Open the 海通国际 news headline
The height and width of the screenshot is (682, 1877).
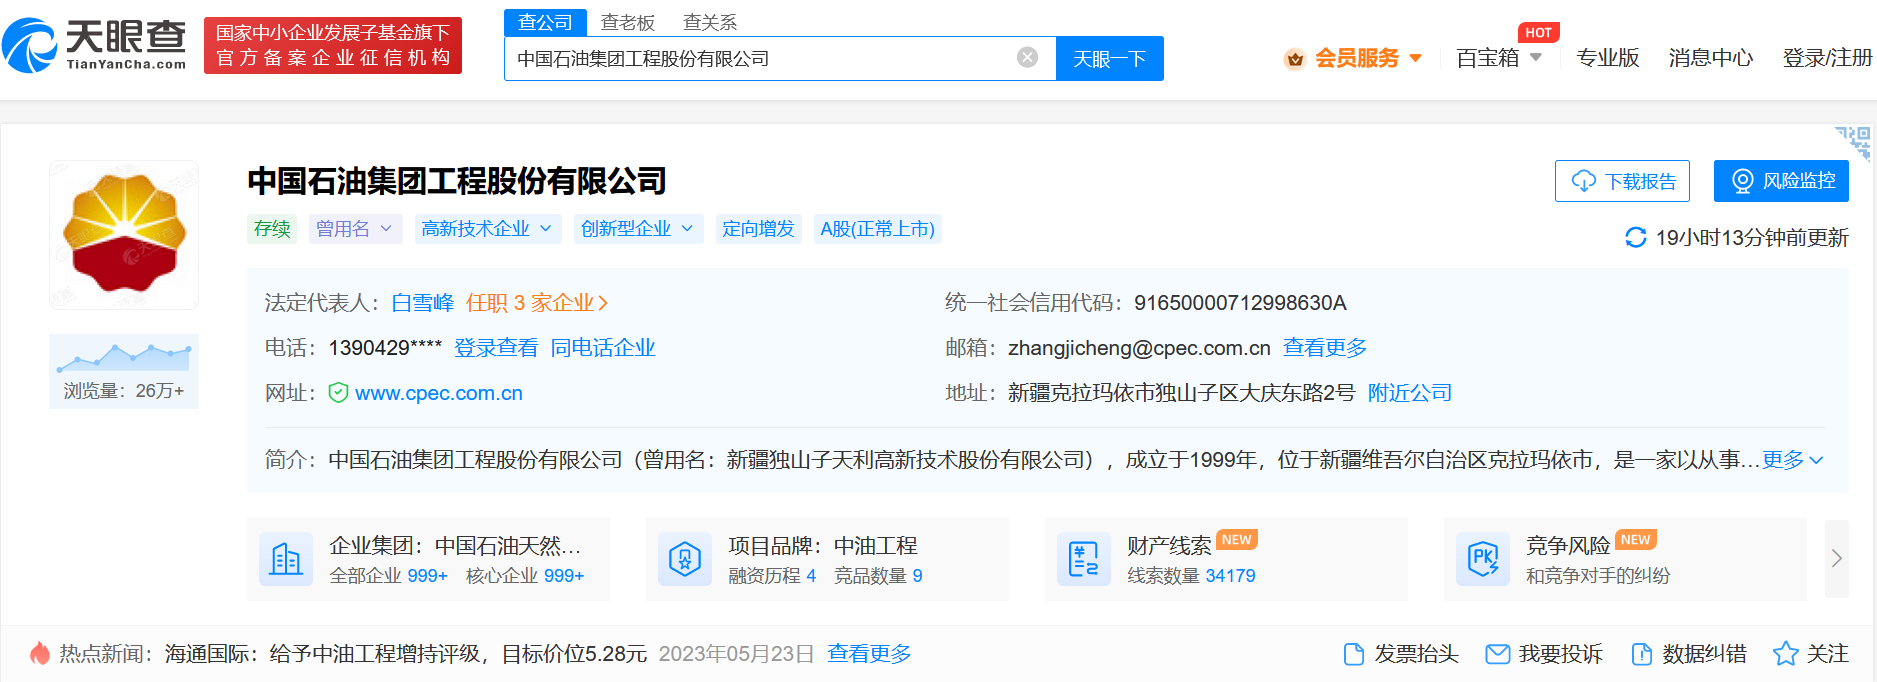[x=406, y=654]
